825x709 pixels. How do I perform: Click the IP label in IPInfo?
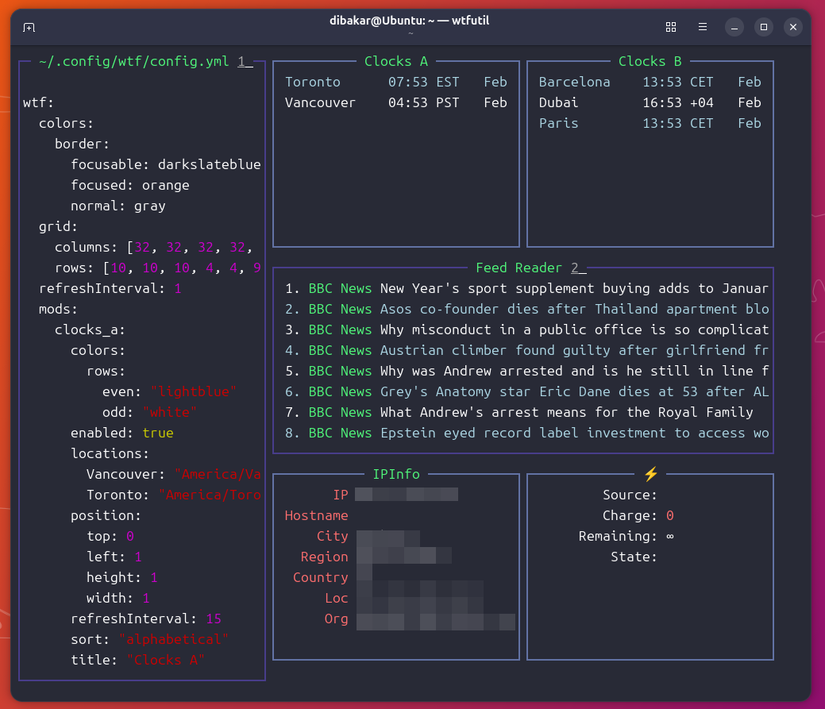(340, 495)
